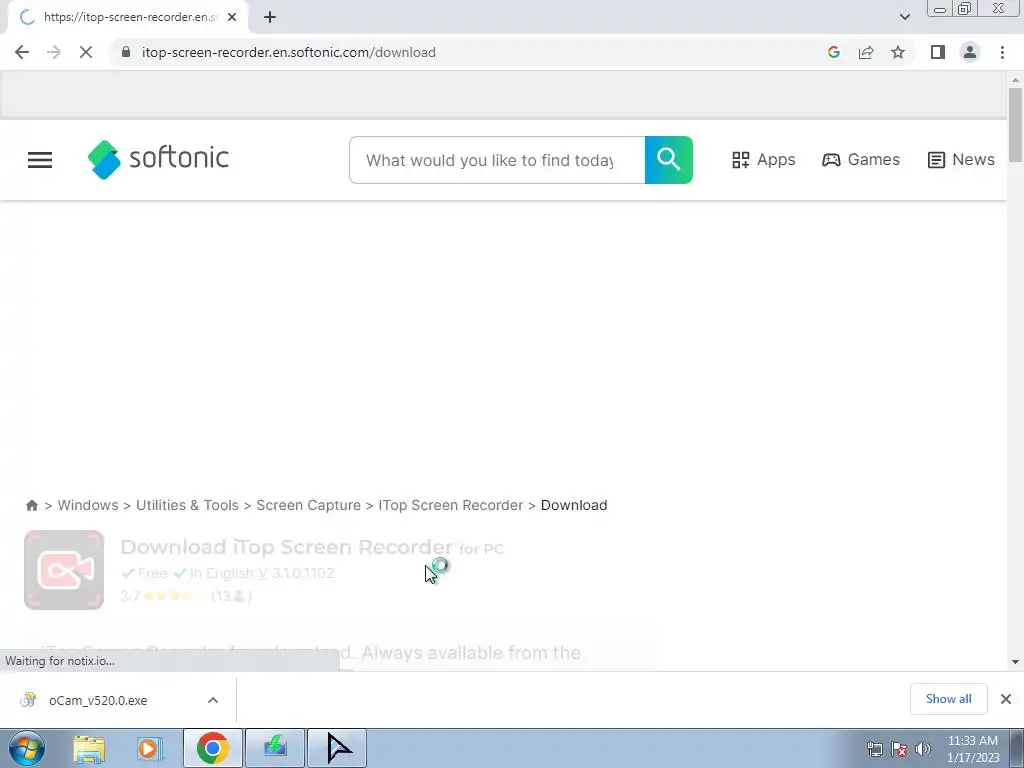Go back to the previous page
1024x768 pixels.
point(22,52)
